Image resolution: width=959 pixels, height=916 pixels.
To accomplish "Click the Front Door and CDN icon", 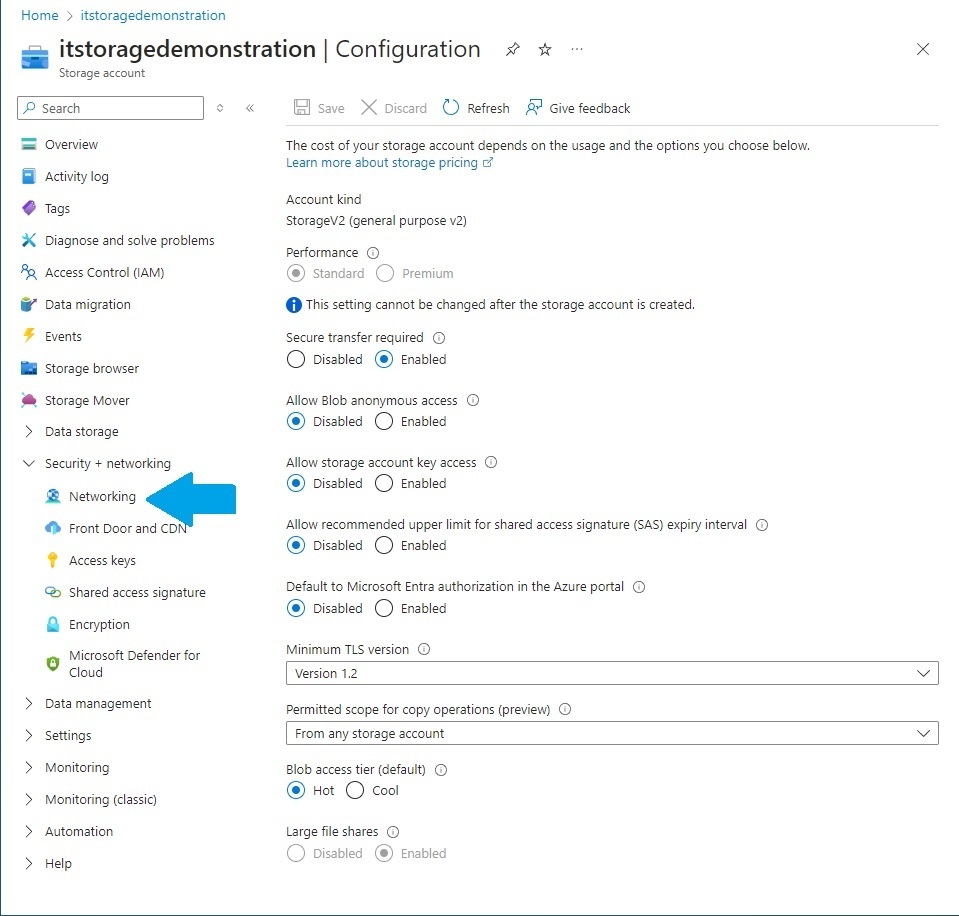I will (x=53, y=528).
